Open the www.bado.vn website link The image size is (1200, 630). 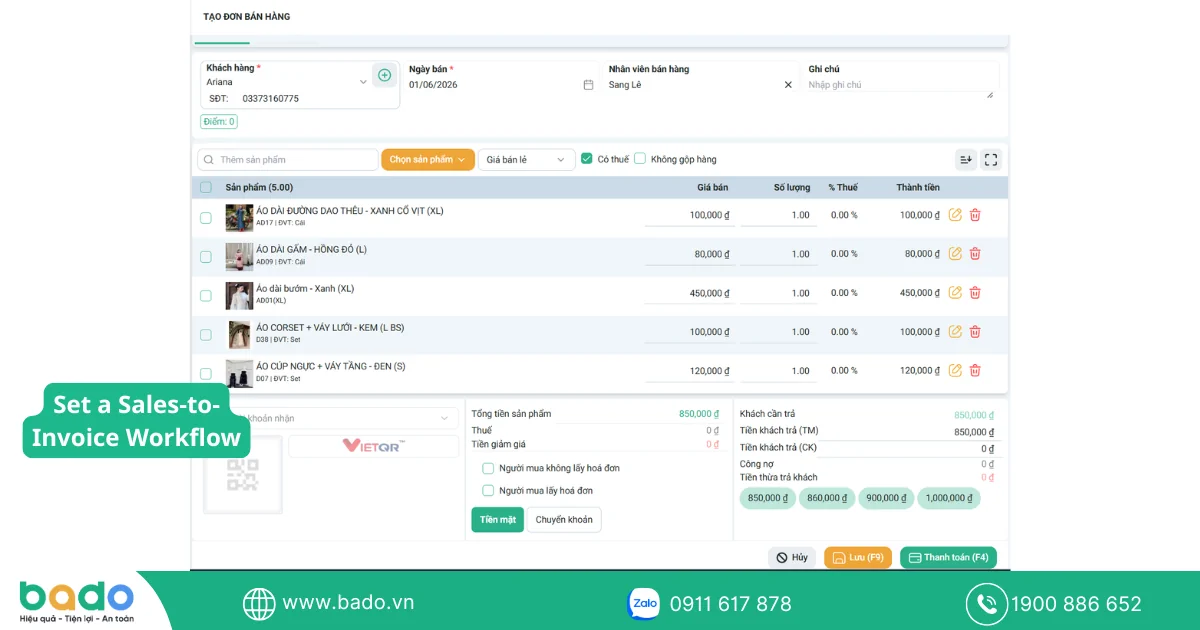point(347,603)
